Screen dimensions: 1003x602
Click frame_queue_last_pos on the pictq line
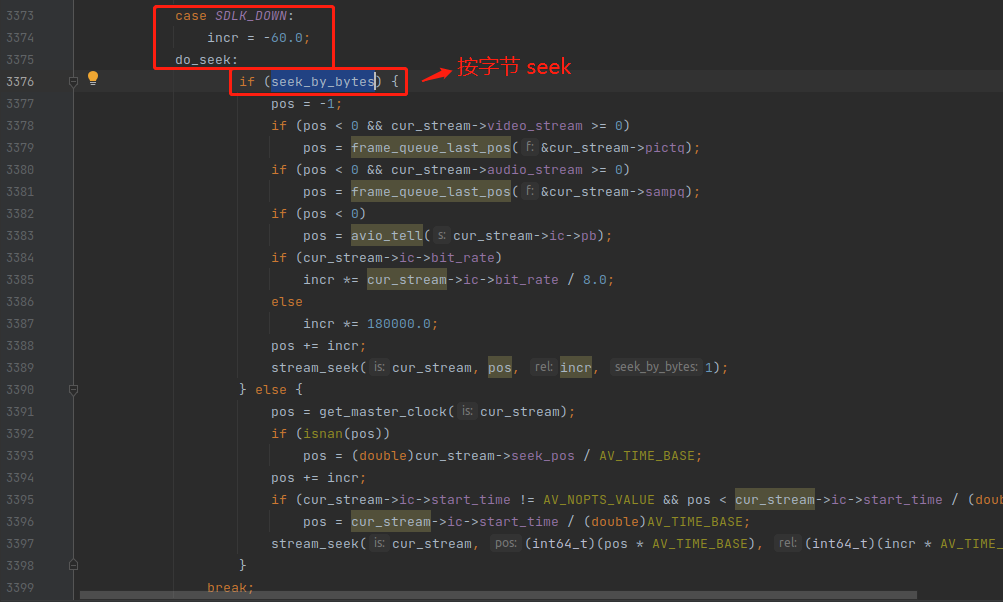click(x=431, y=147)
